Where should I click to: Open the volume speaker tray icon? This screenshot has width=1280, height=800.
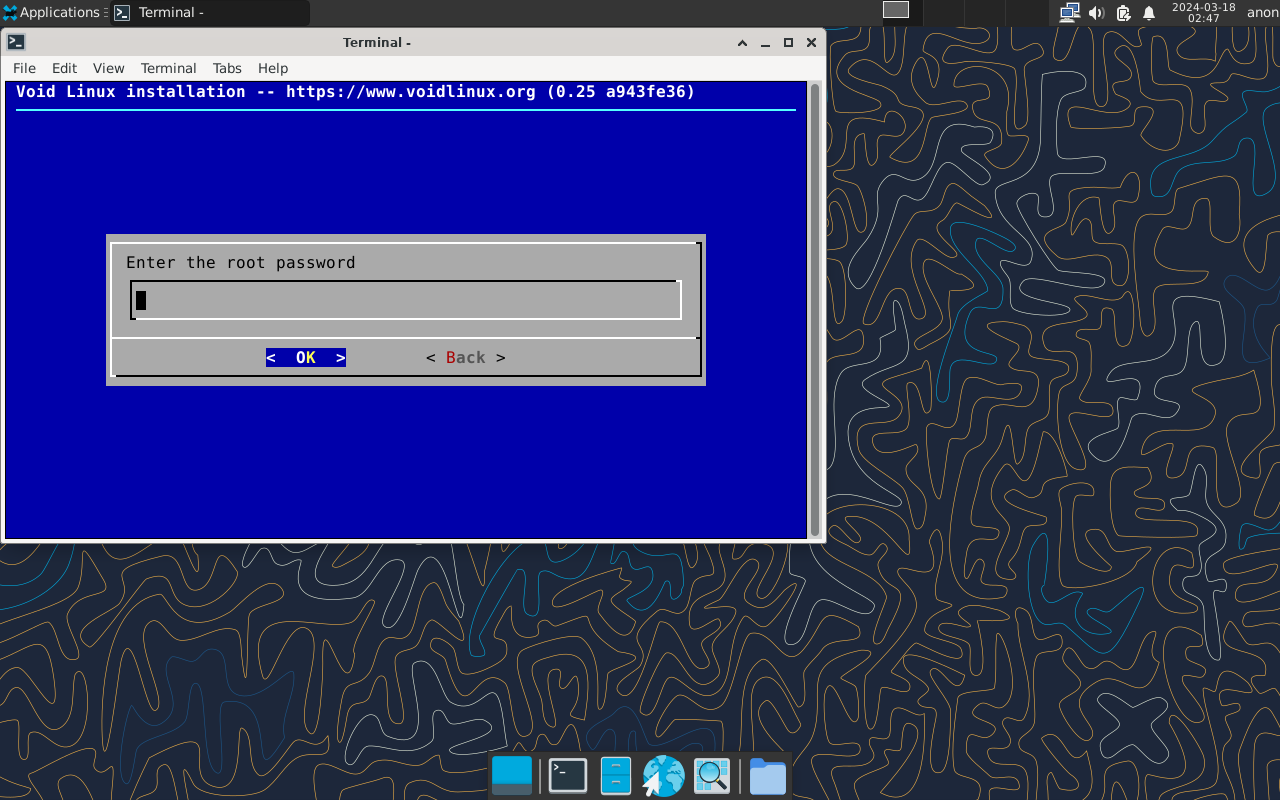(1096, 12)
